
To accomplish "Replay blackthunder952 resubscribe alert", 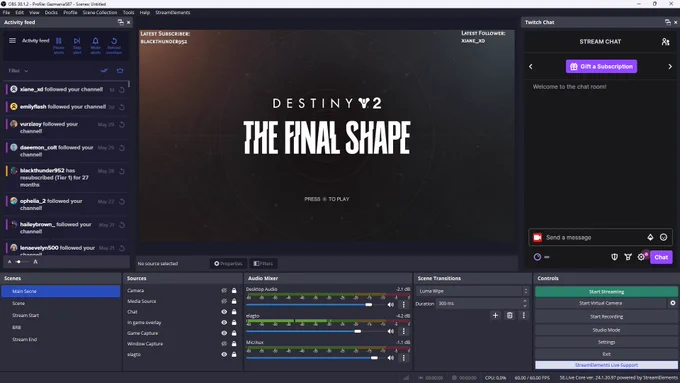I will (122, 171).
